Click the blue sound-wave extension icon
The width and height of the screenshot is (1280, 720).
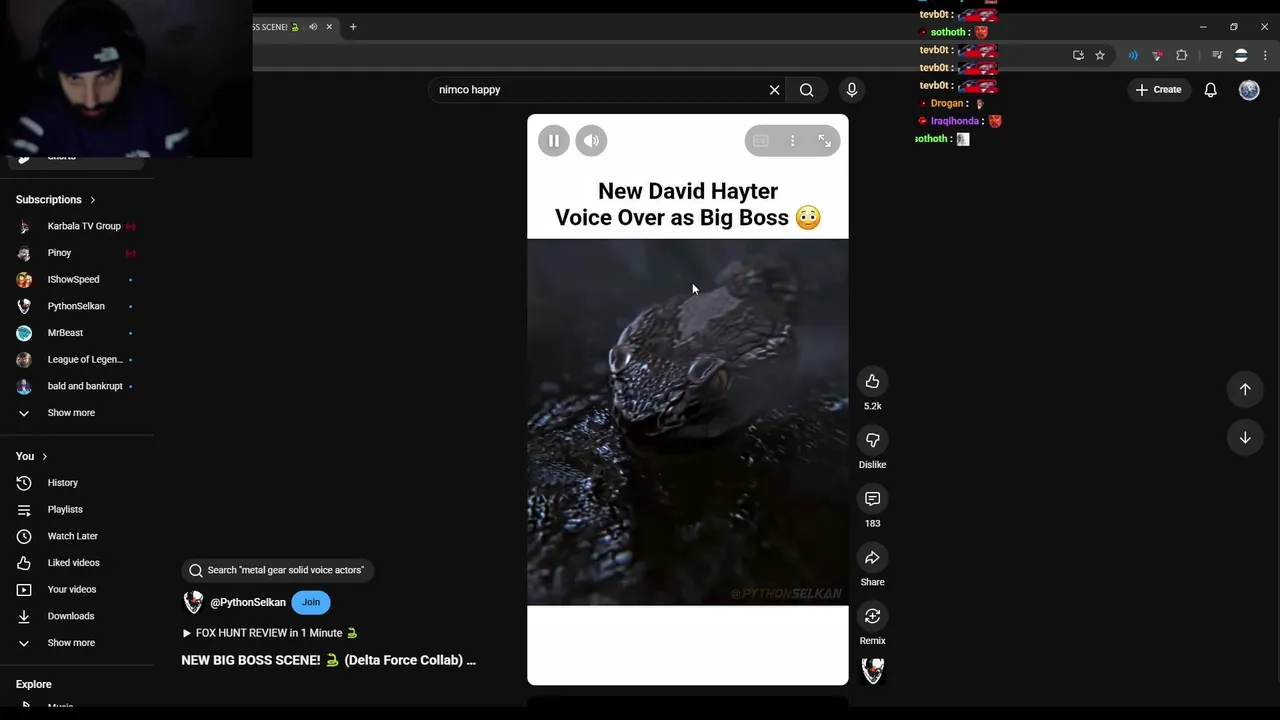pos(1133,55)
